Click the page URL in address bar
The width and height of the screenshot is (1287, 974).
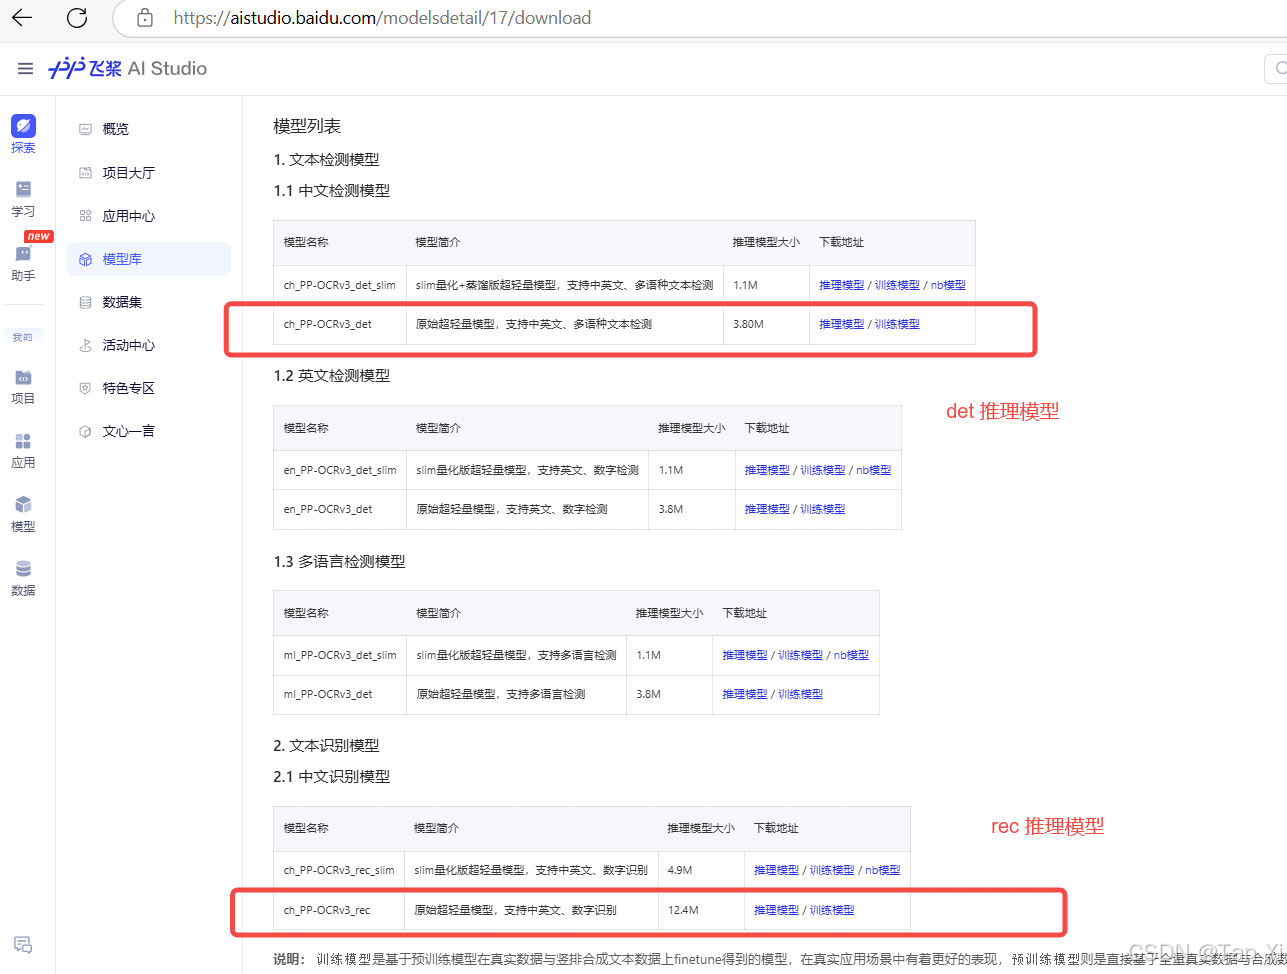click(382, 18)
